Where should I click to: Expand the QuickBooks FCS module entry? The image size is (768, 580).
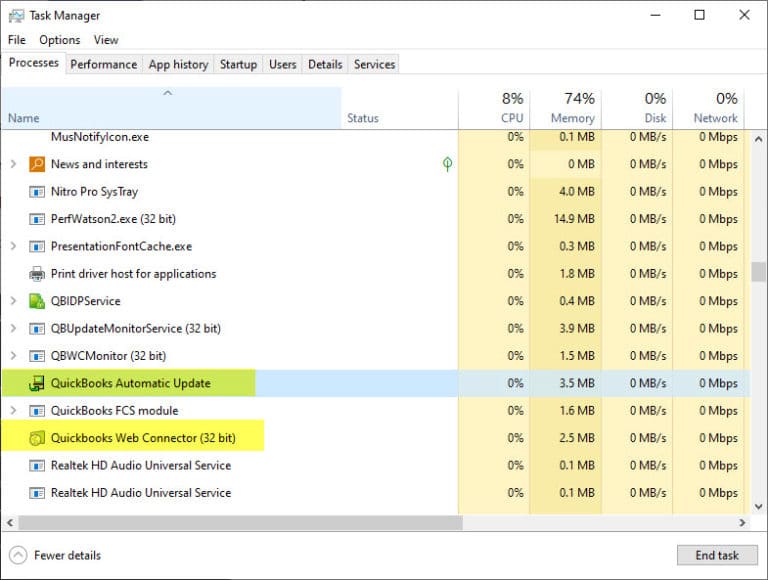click(x=13, y=411)
